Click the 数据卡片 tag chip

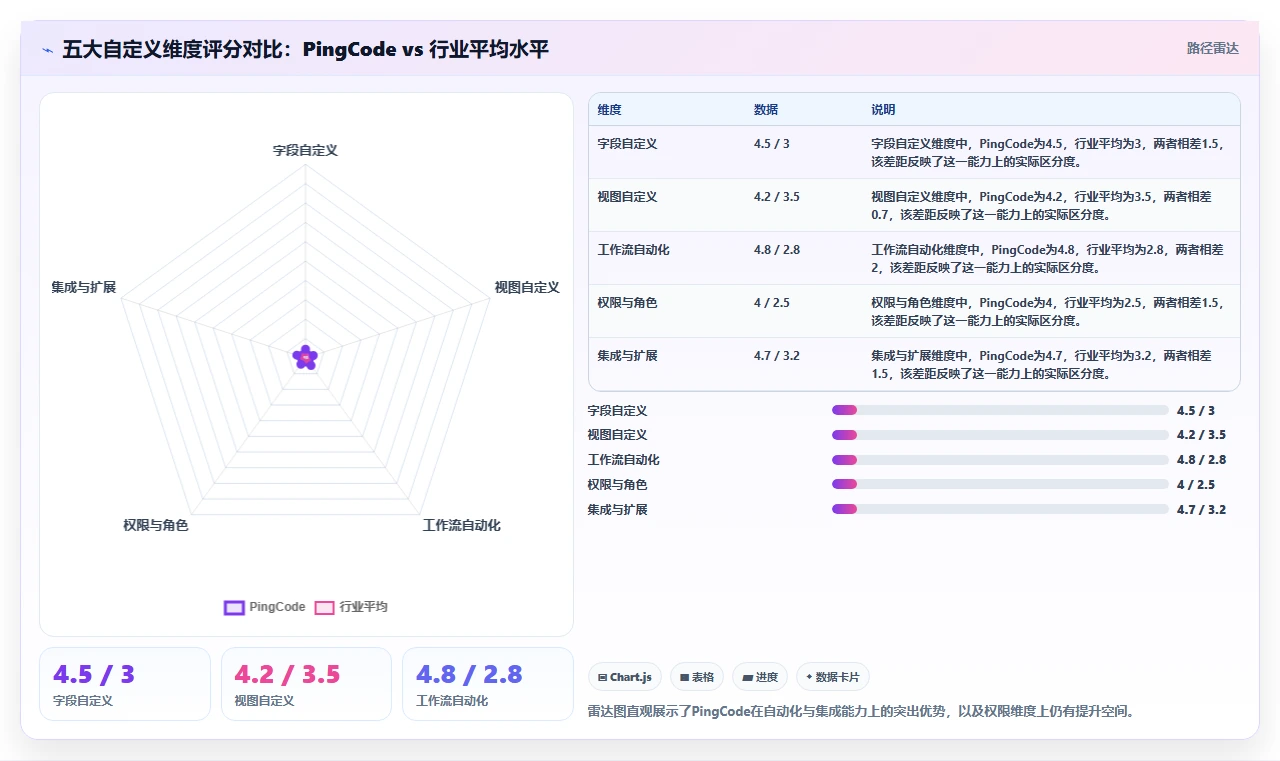[x=833, y=677]
